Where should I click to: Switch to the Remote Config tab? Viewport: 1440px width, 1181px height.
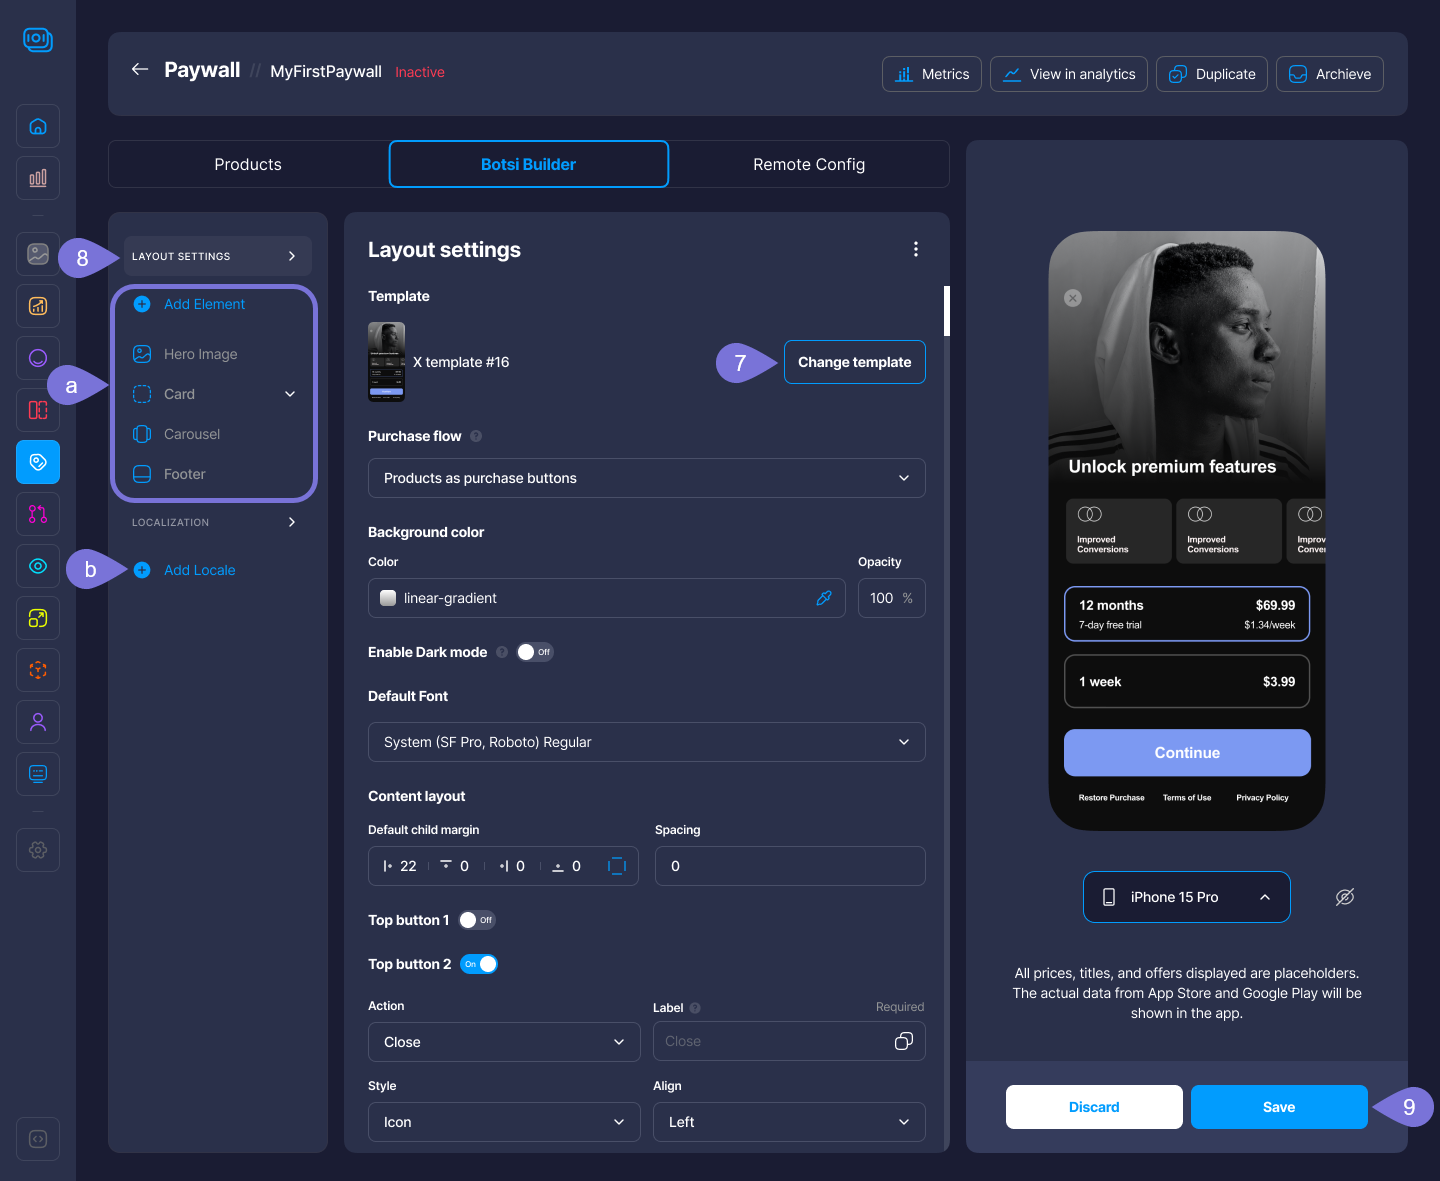pyautogui.click(x=808, y=164)
